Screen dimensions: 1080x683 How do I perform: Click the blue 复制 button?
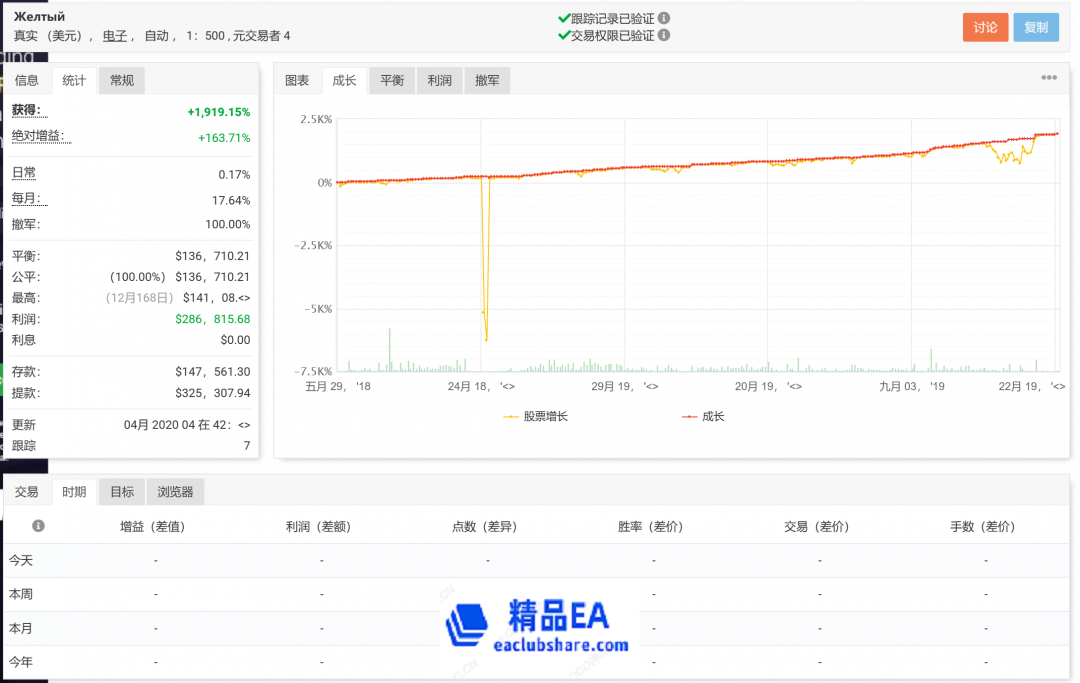point(1036,28)
